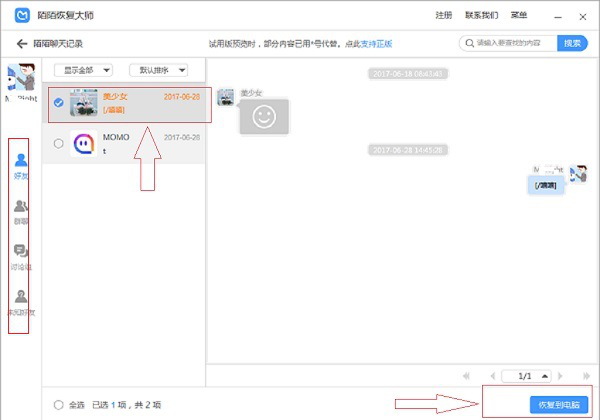
Task: Toggle the 全选 select all option
Action: 58,405
